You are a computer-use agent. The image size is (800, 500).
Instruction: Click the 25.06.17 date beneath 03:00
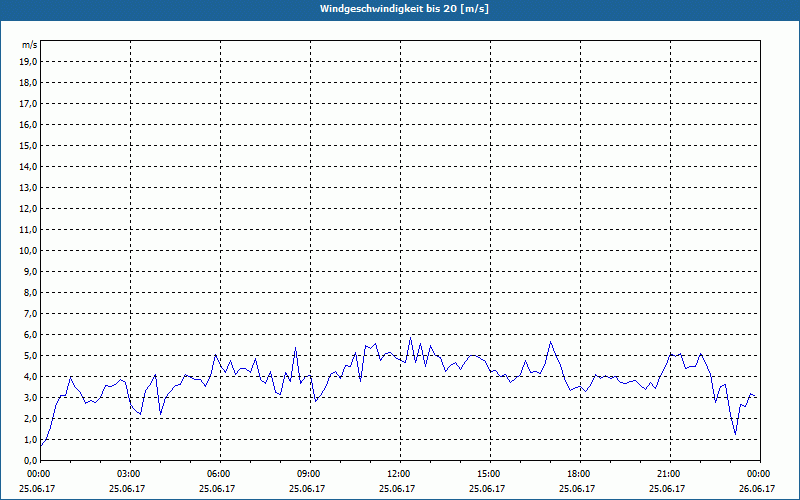(127, 489)
